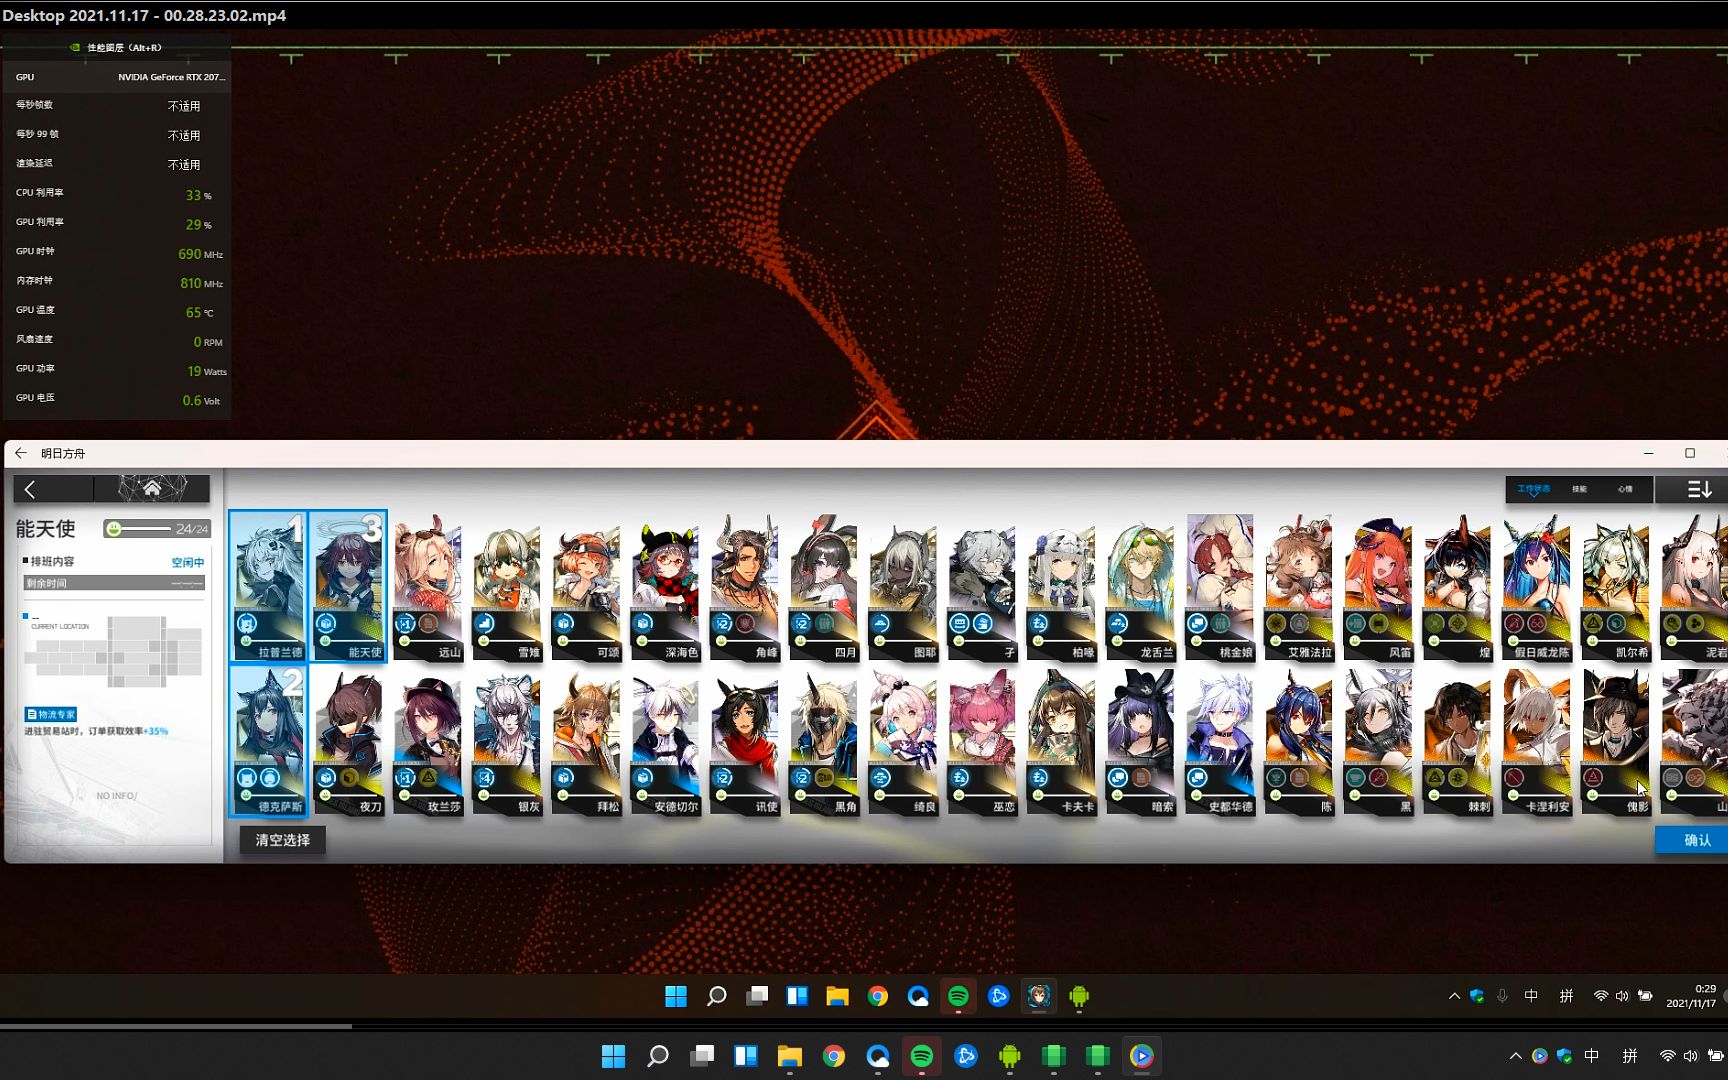1728x1080 pixels.
Task: Click the 性能图层 overlay header
Action: tap(116, 47)
